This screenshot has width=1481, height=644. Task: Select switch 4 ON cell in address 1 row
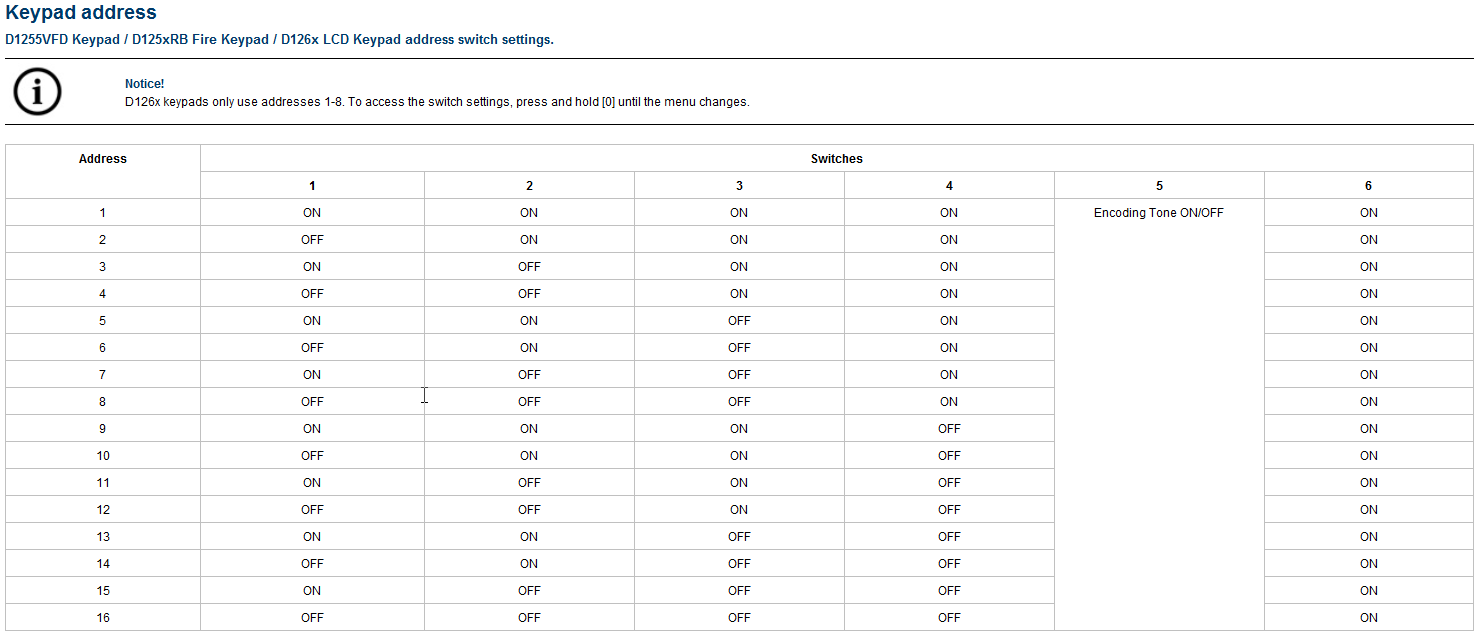pos(949,213)
